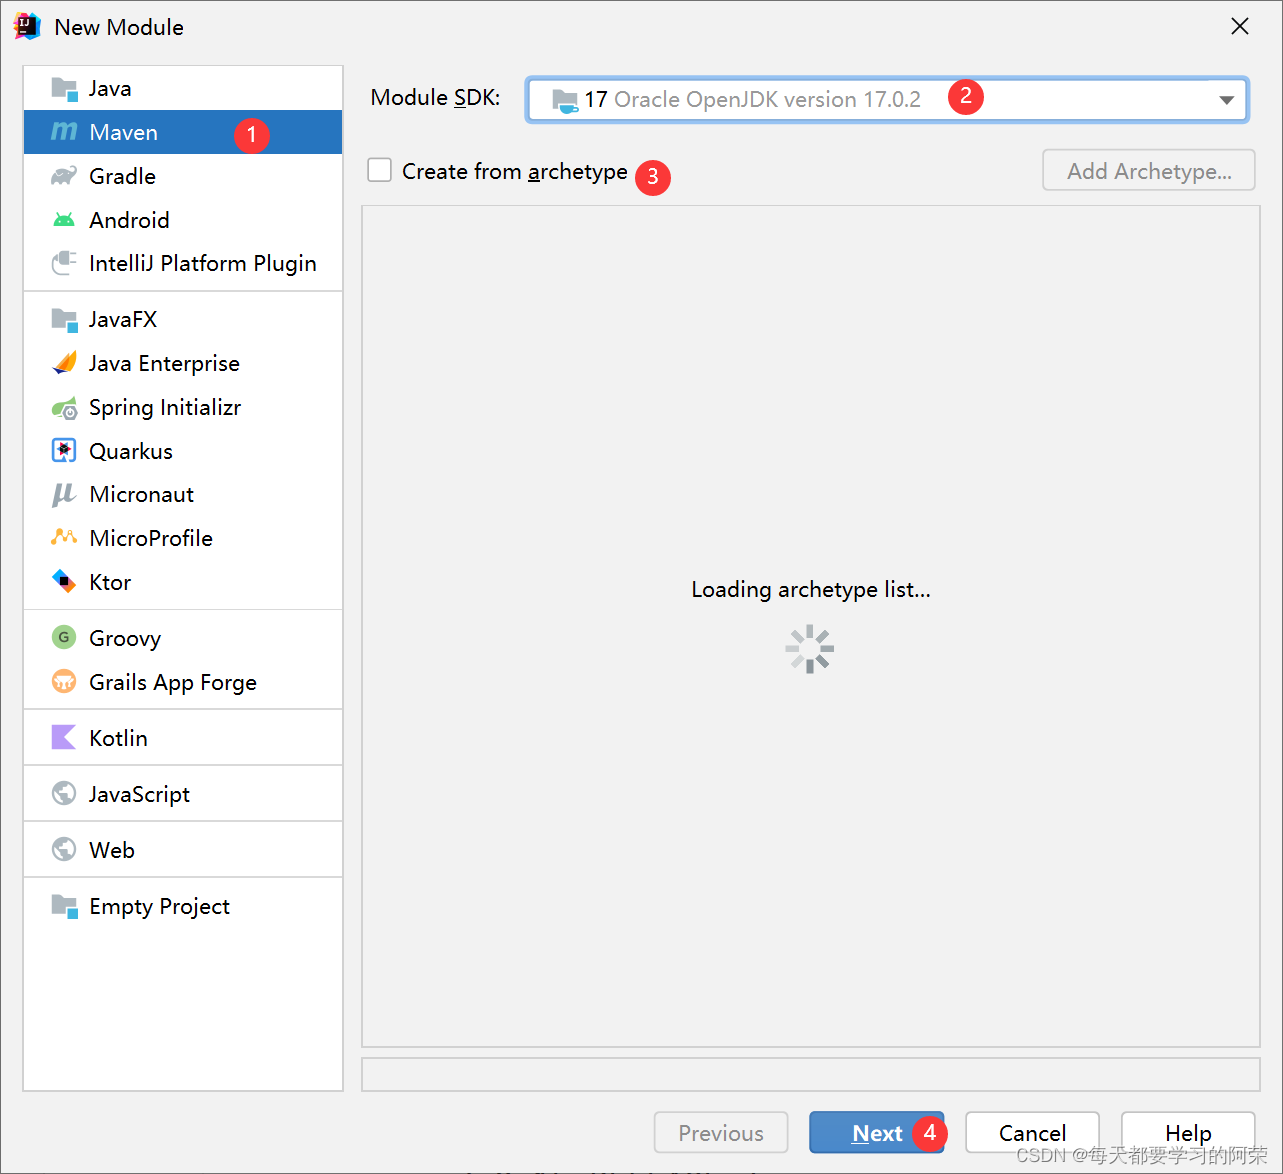
Task: Enable Create from archetype checkbox
Action: tap(380, 171)
